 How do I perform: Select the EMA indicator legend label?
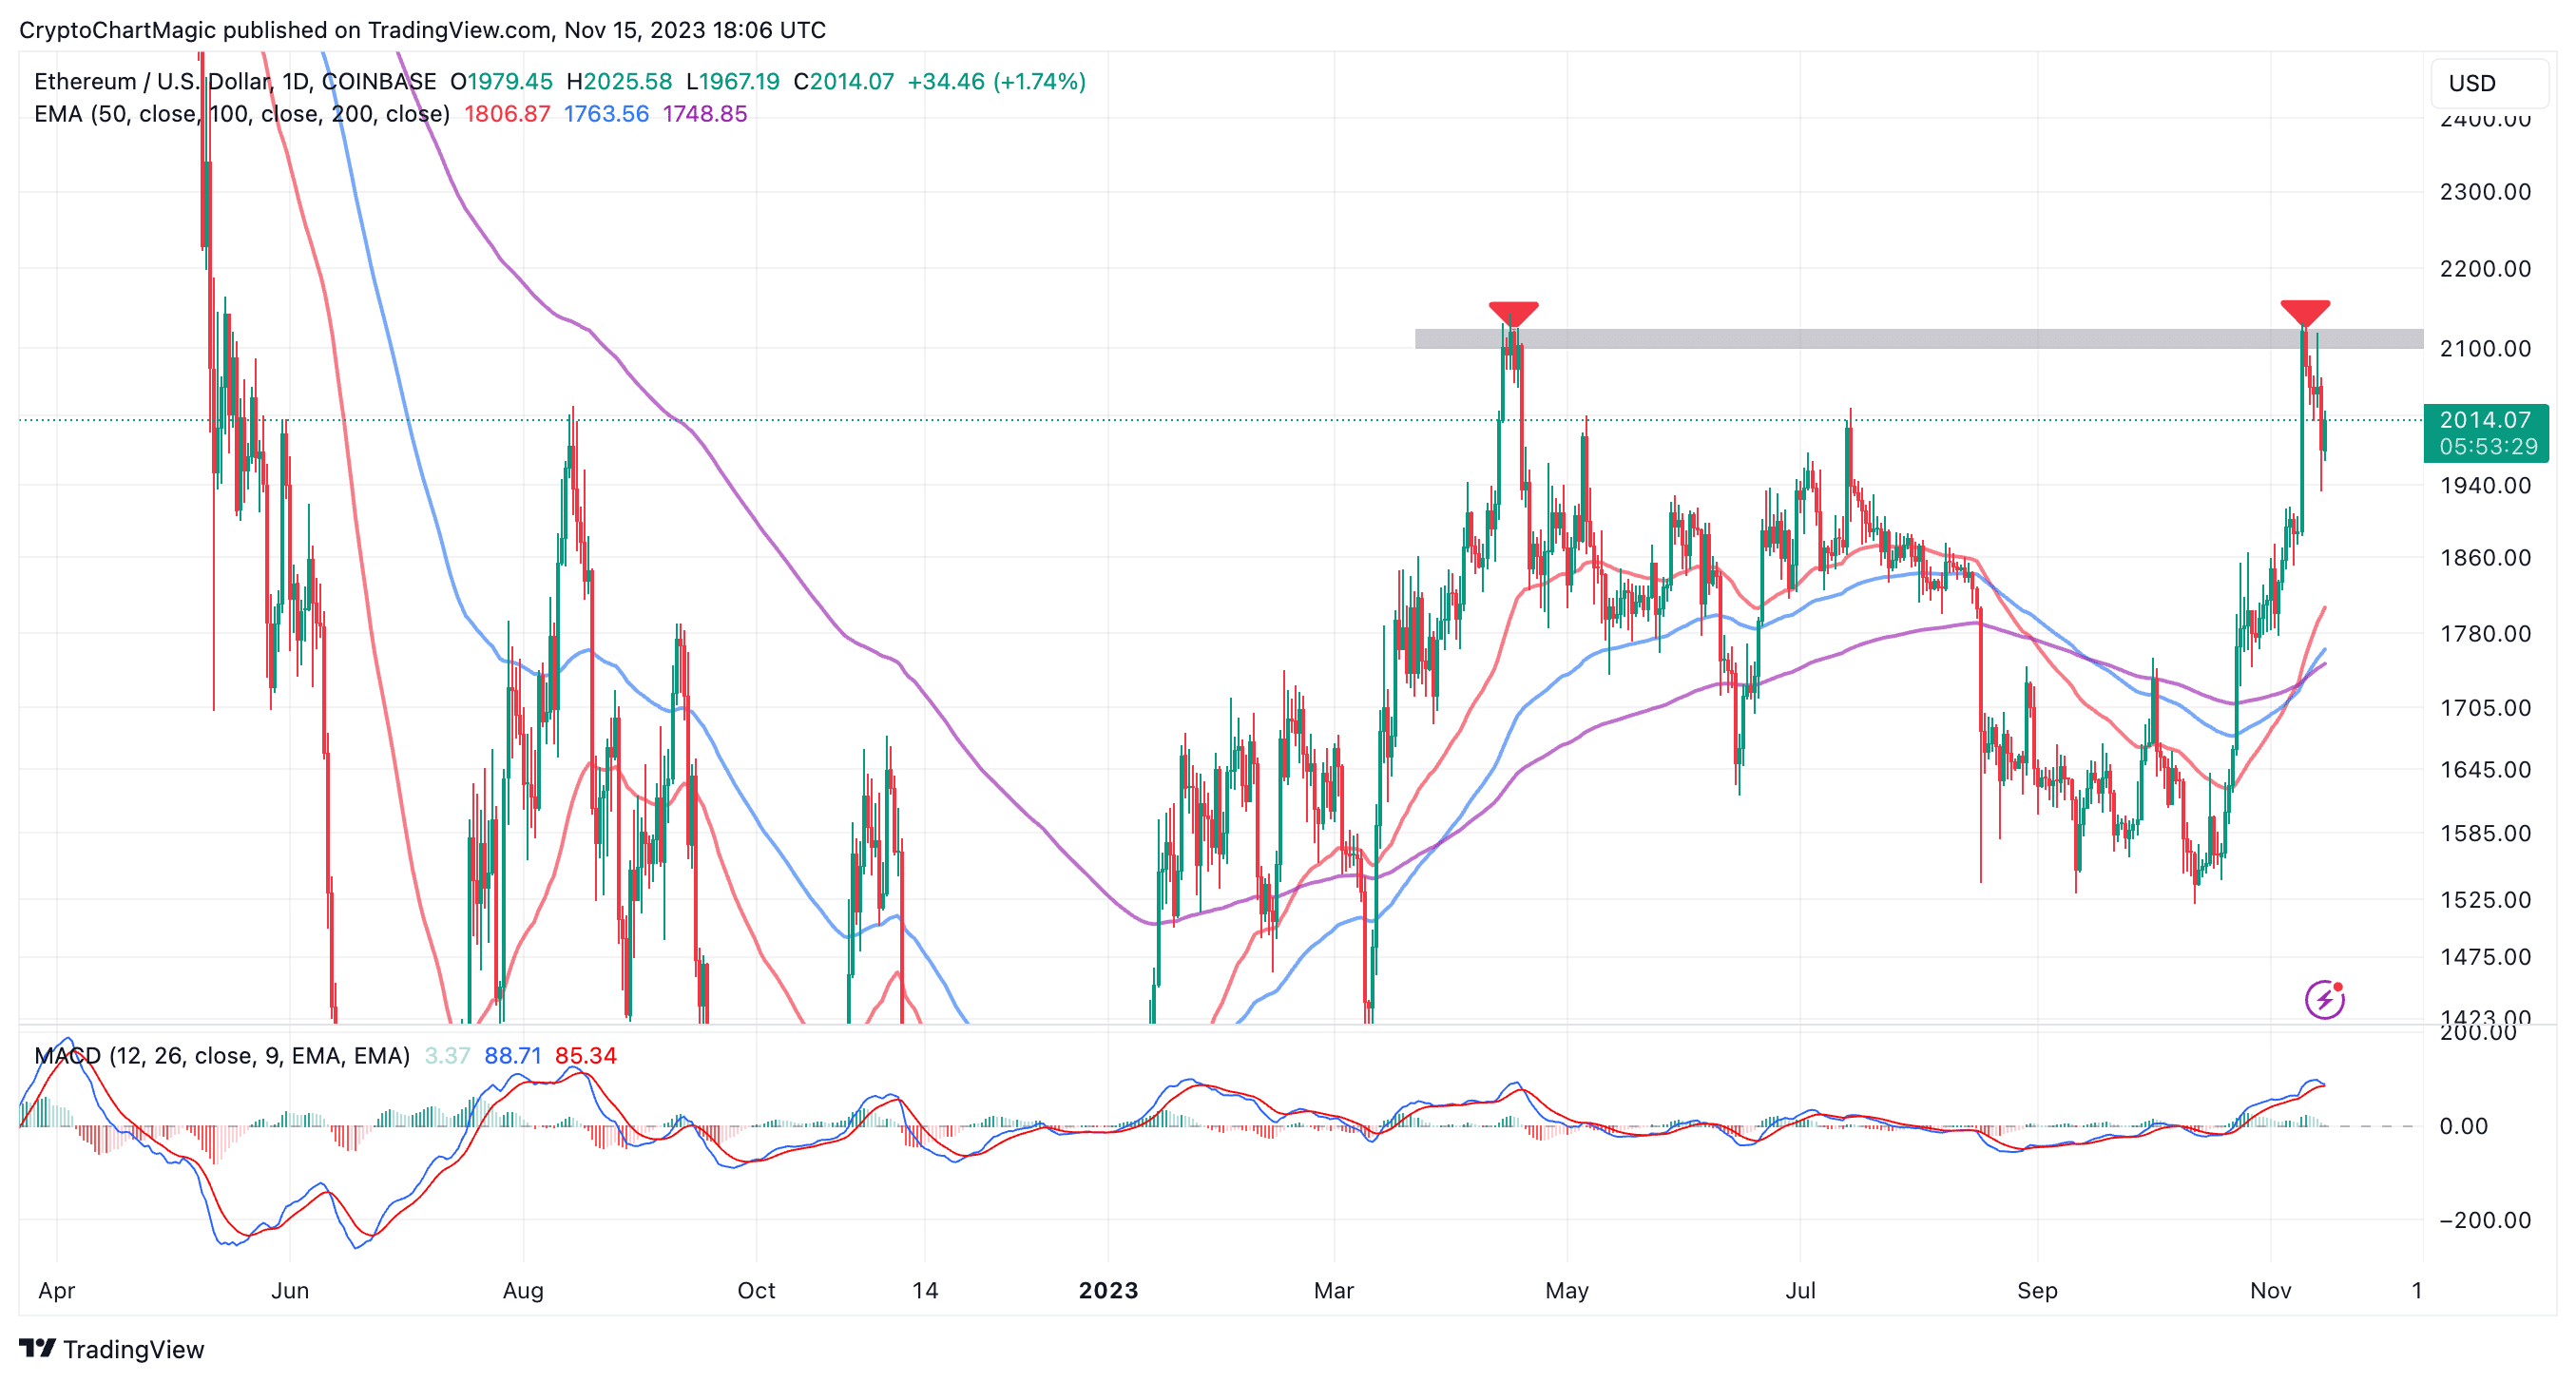click(x=242, y=114)
